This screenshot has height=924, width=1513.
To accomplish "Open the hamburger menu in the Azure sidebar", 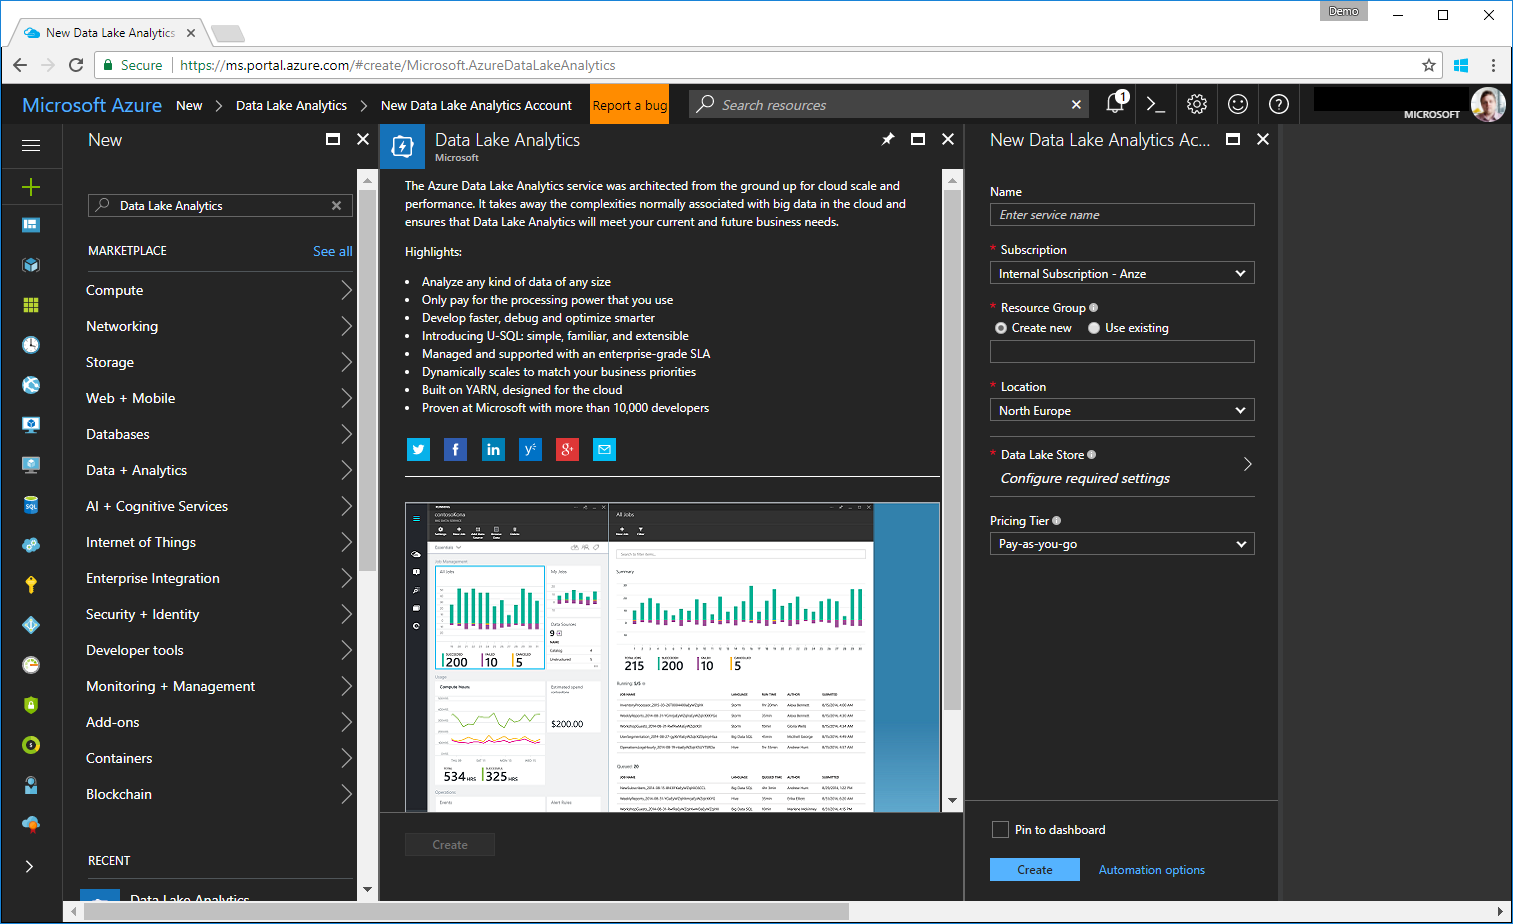I will (31, 146).
